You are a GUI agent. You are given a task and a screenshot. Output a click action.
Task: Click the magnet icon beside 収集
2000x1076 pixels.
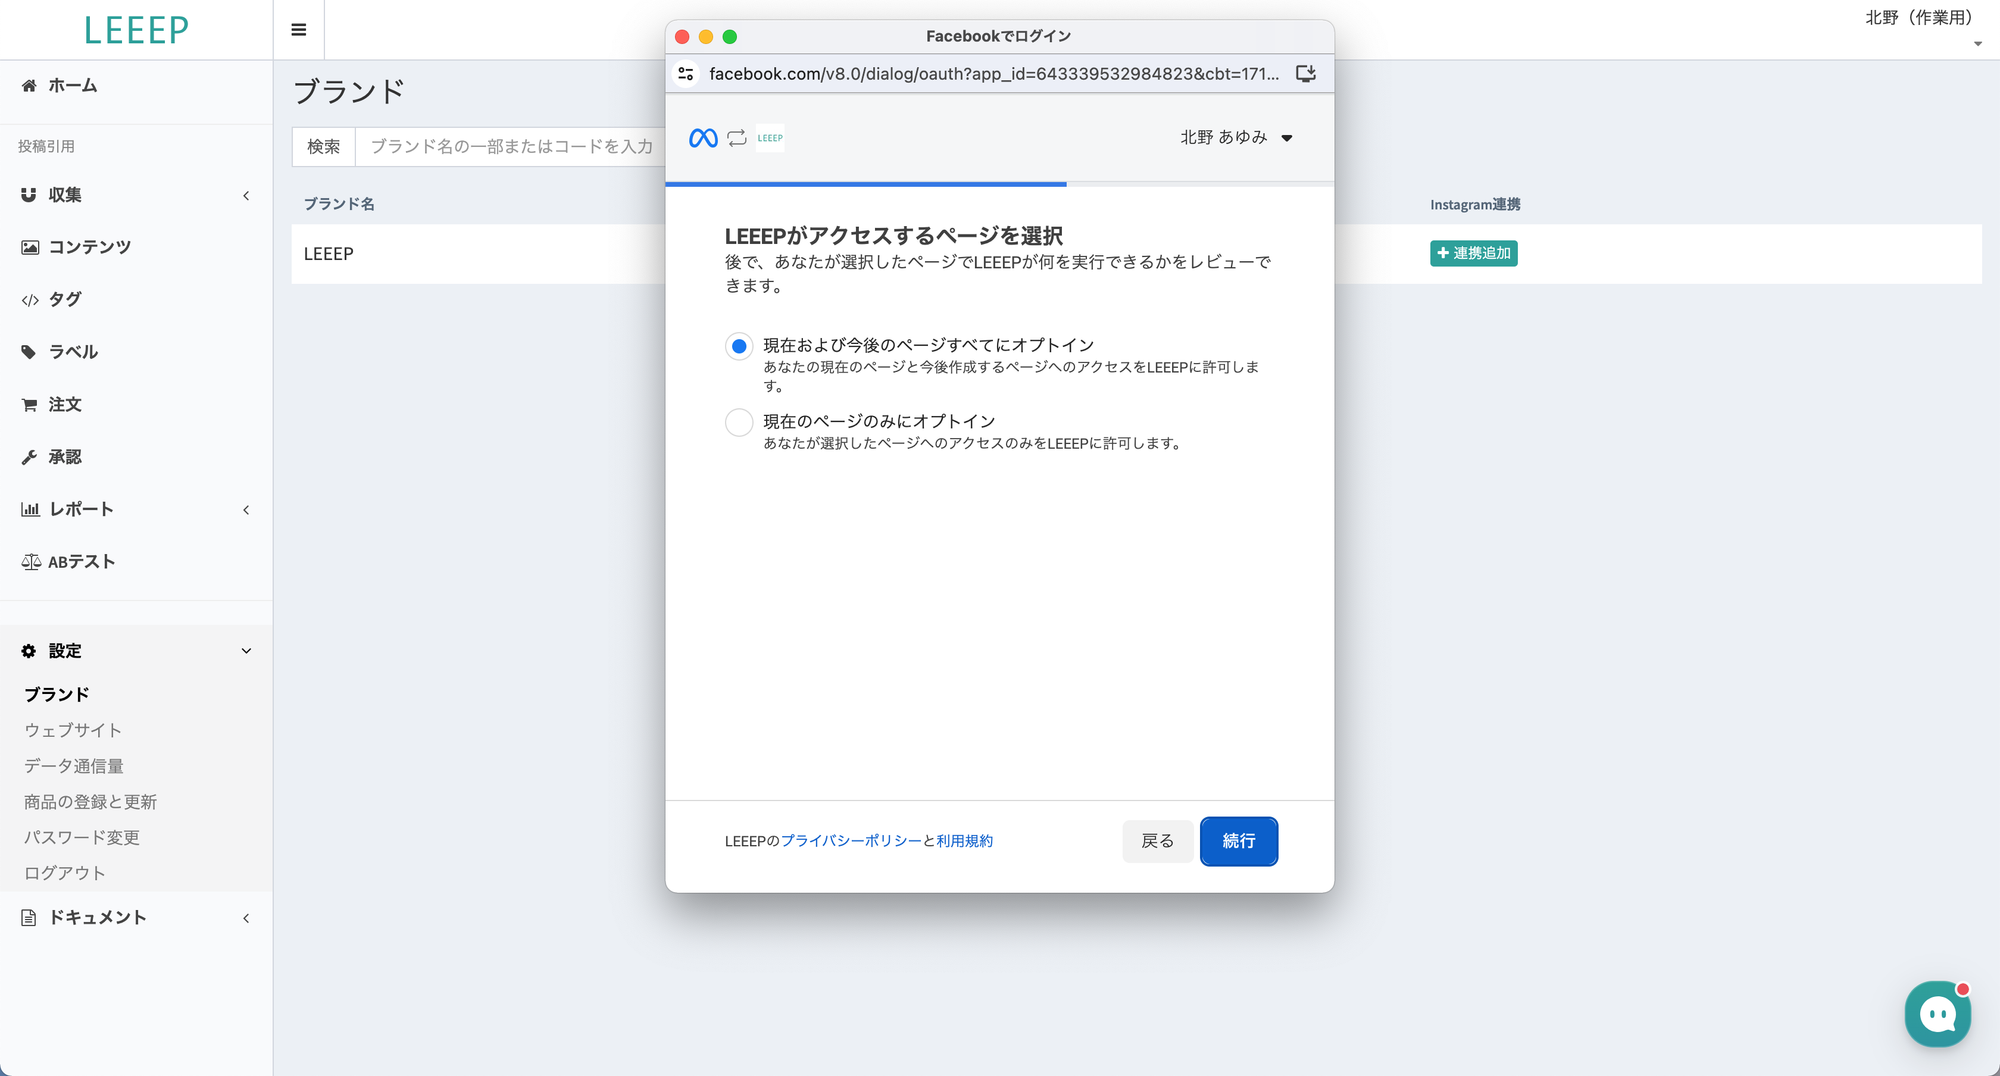click(29, 195)
